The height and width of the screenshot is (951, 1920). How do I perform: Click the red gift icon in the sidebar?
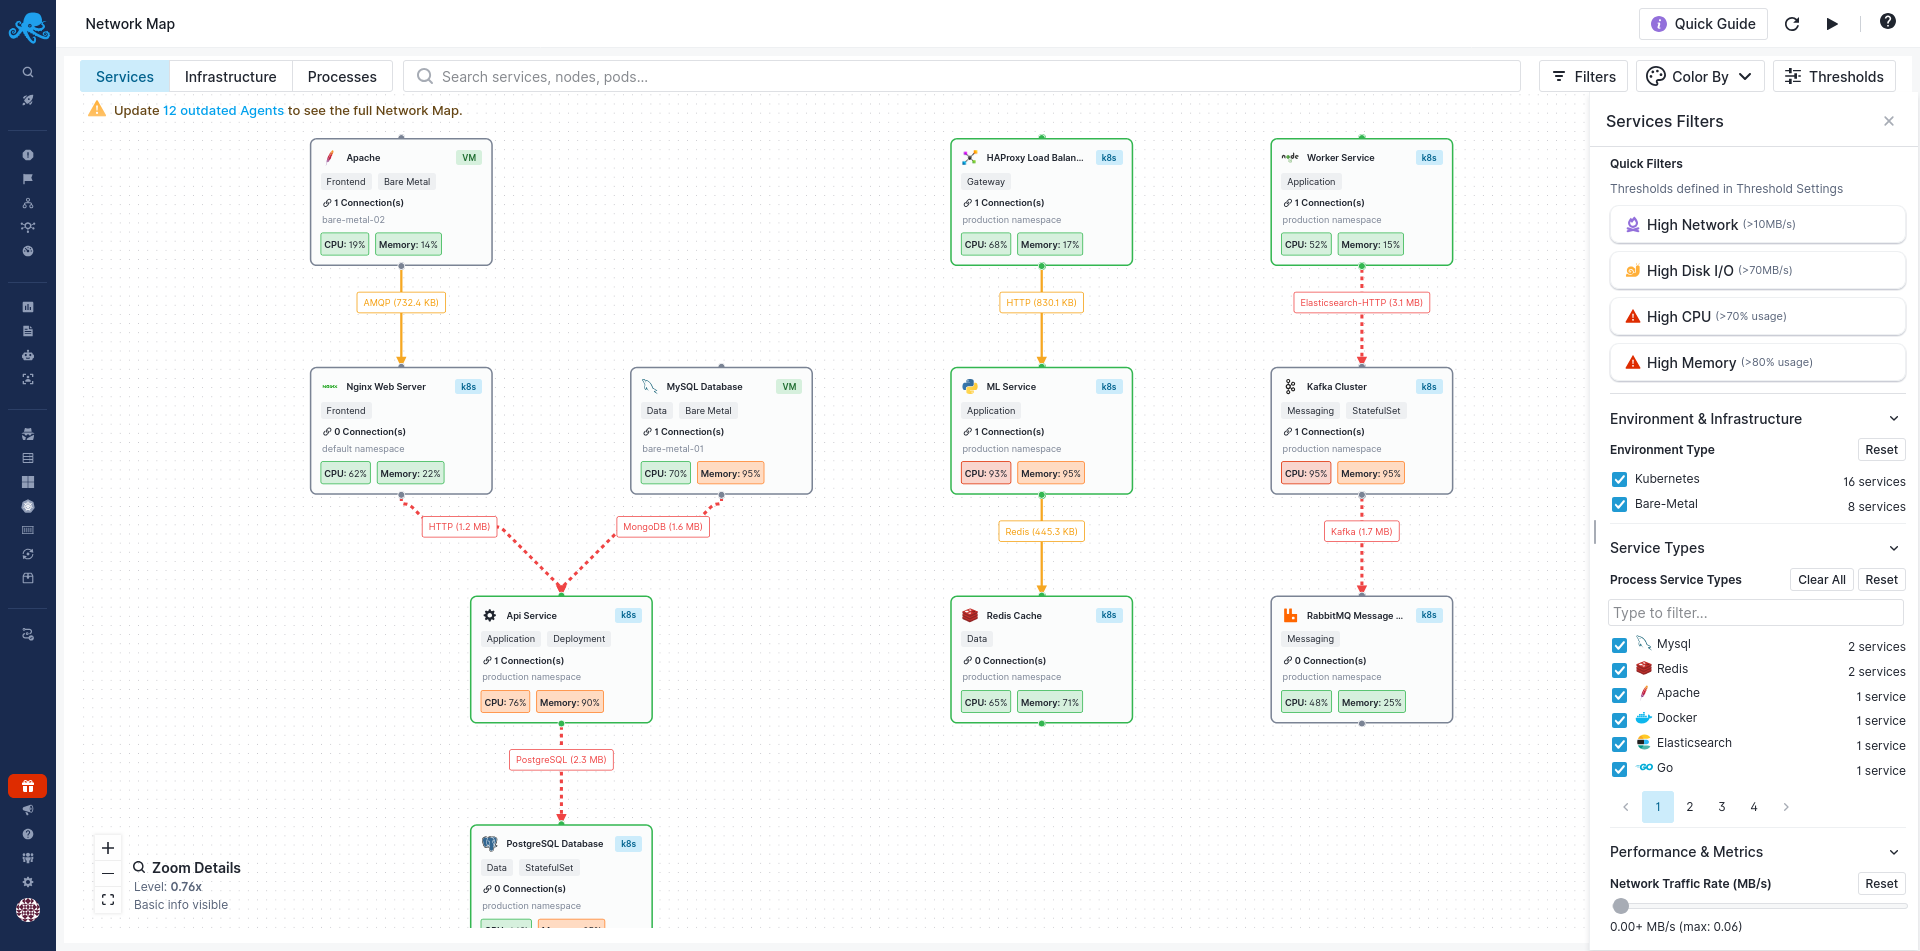(x=28, y=786)
